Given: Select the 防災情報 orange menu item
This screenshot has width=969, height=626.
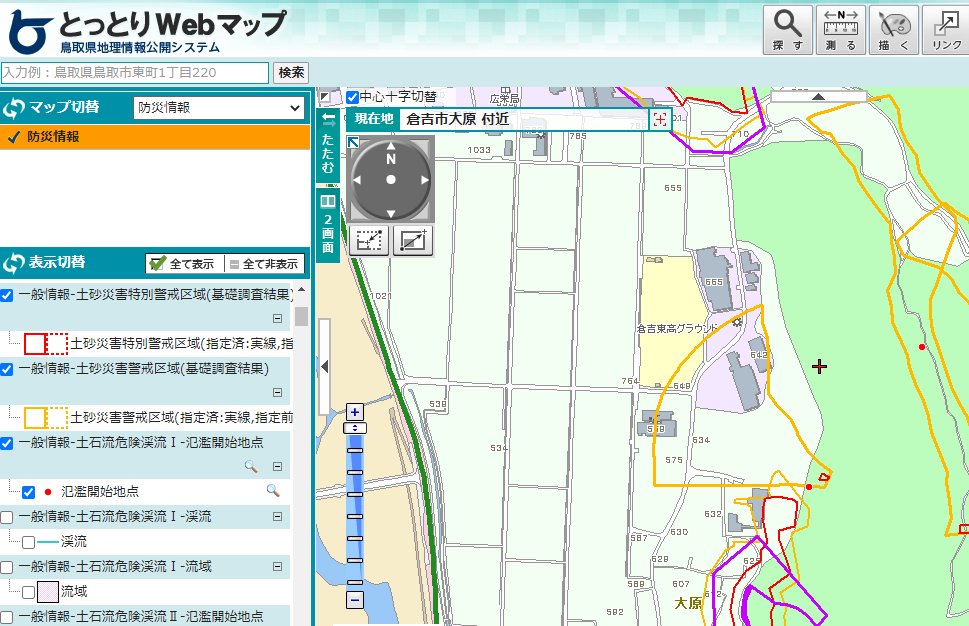Looking at the screenshot, I should click(154, 137).
